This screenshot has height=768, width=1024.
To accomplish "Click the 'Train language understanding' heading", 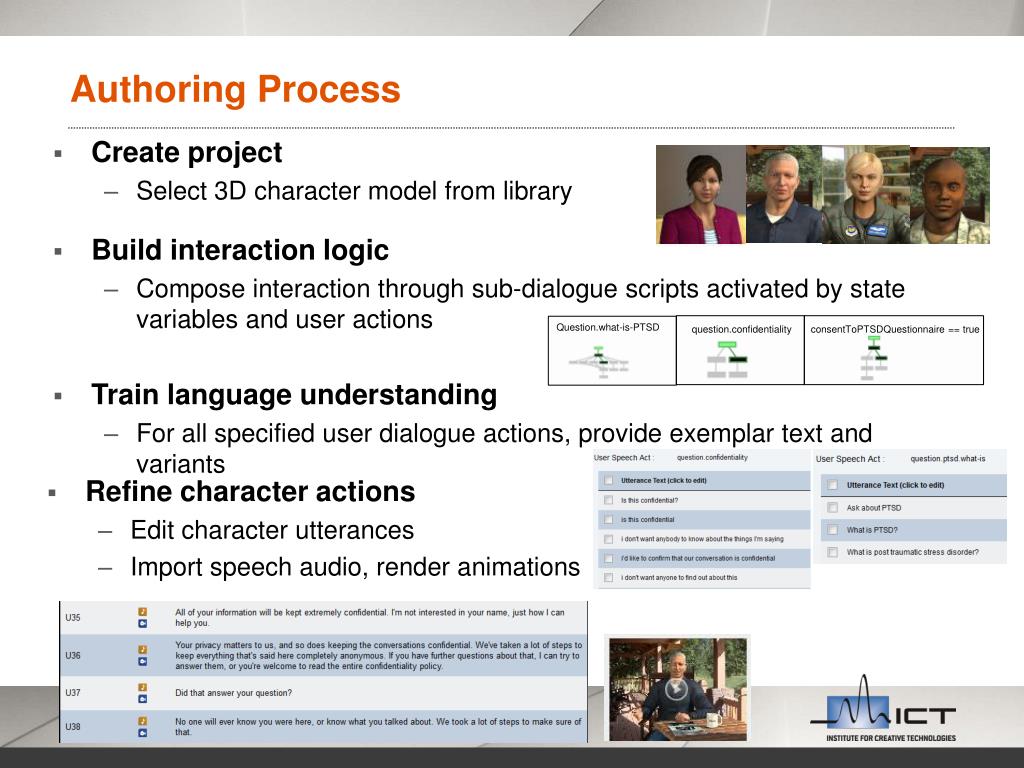I will pyautogui.click(x=295, y=395).
